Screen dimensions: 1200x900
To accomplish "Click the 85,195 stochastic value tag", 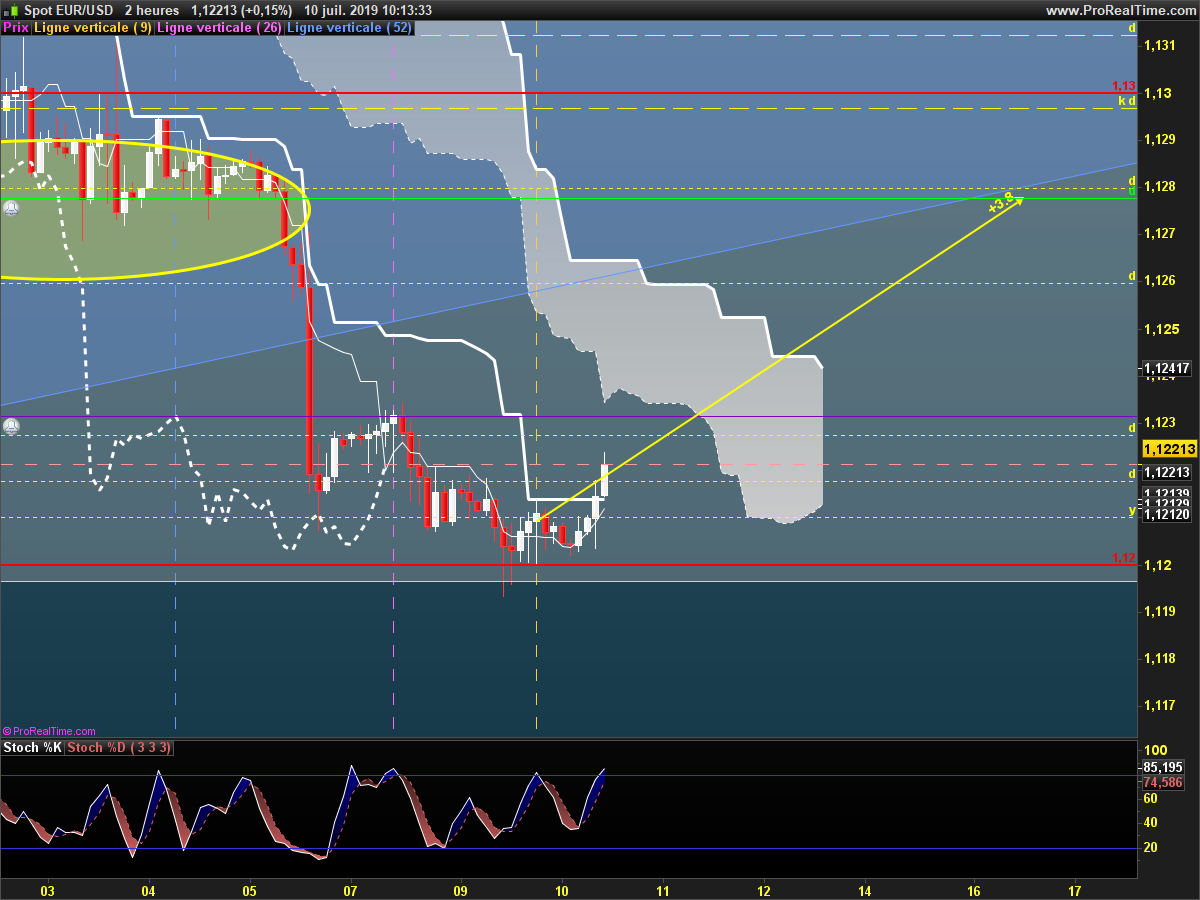I will pyautogui.click(x=1164, y=767).
